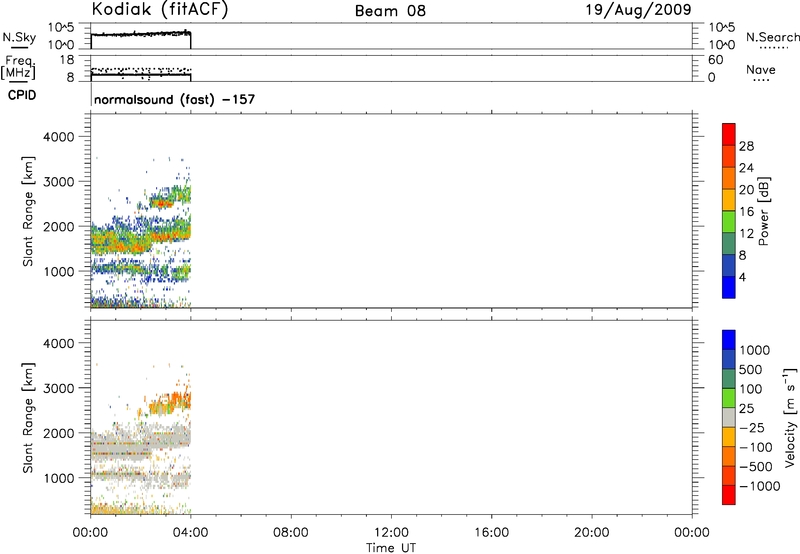Click the '08:00' time axis label
800x554 pixels.
click(291, 533)
